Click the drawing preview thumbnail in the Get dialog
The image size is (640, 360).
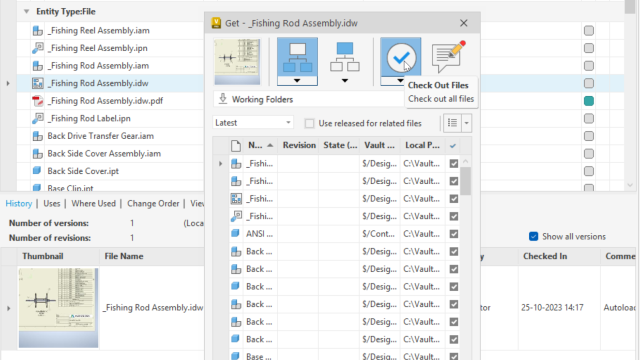(237, 62)
